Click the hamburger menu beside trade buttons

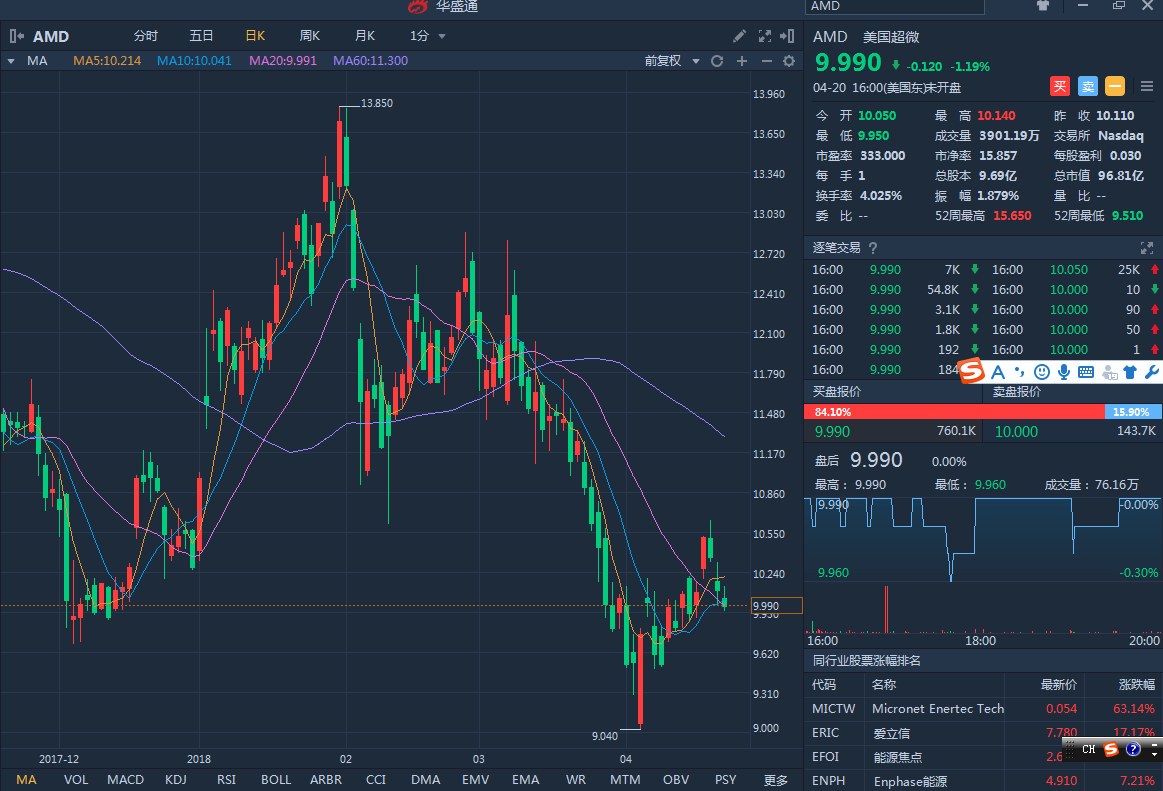(1145, 87)
